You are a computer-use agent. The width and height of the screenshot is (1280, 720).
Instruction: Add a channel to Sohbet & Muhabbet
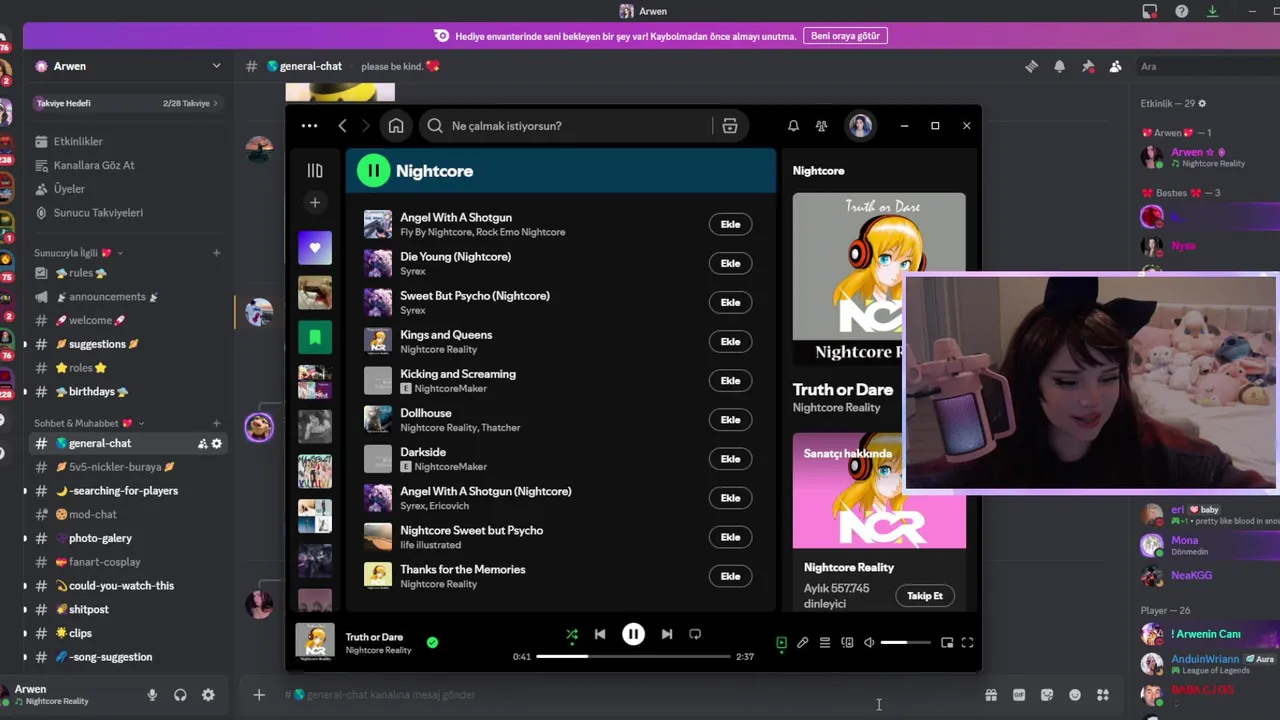tap(216, 423)
